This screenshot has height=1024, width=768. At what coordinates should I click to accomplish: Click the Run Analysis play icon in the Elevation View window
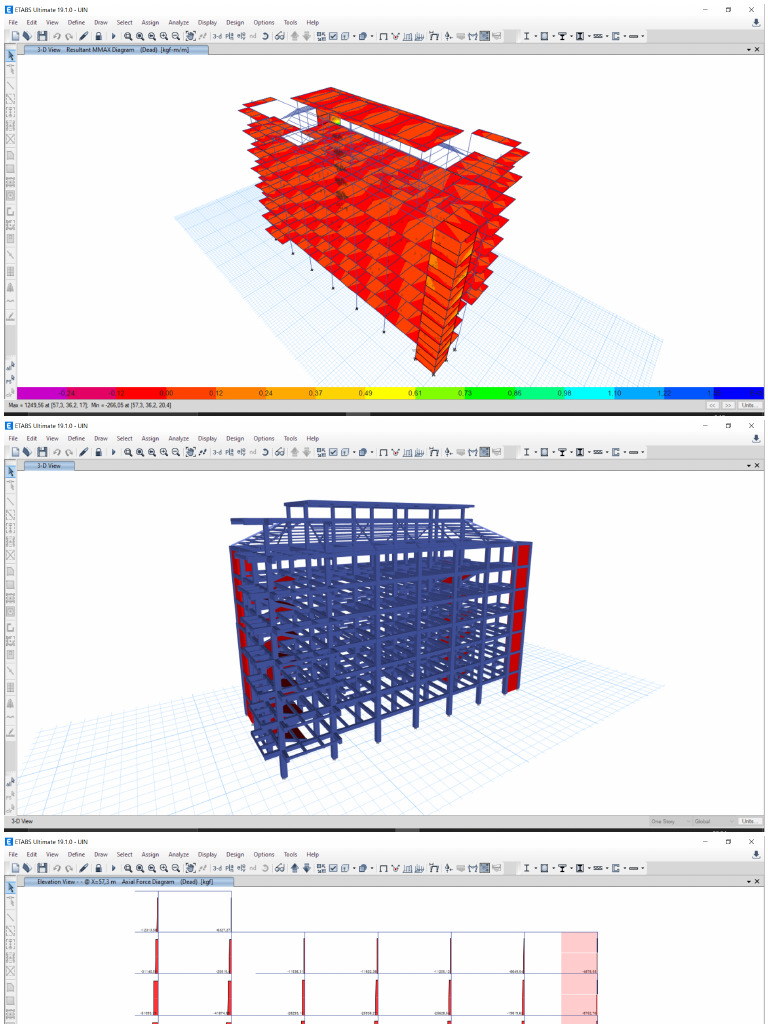click(113, 868)
